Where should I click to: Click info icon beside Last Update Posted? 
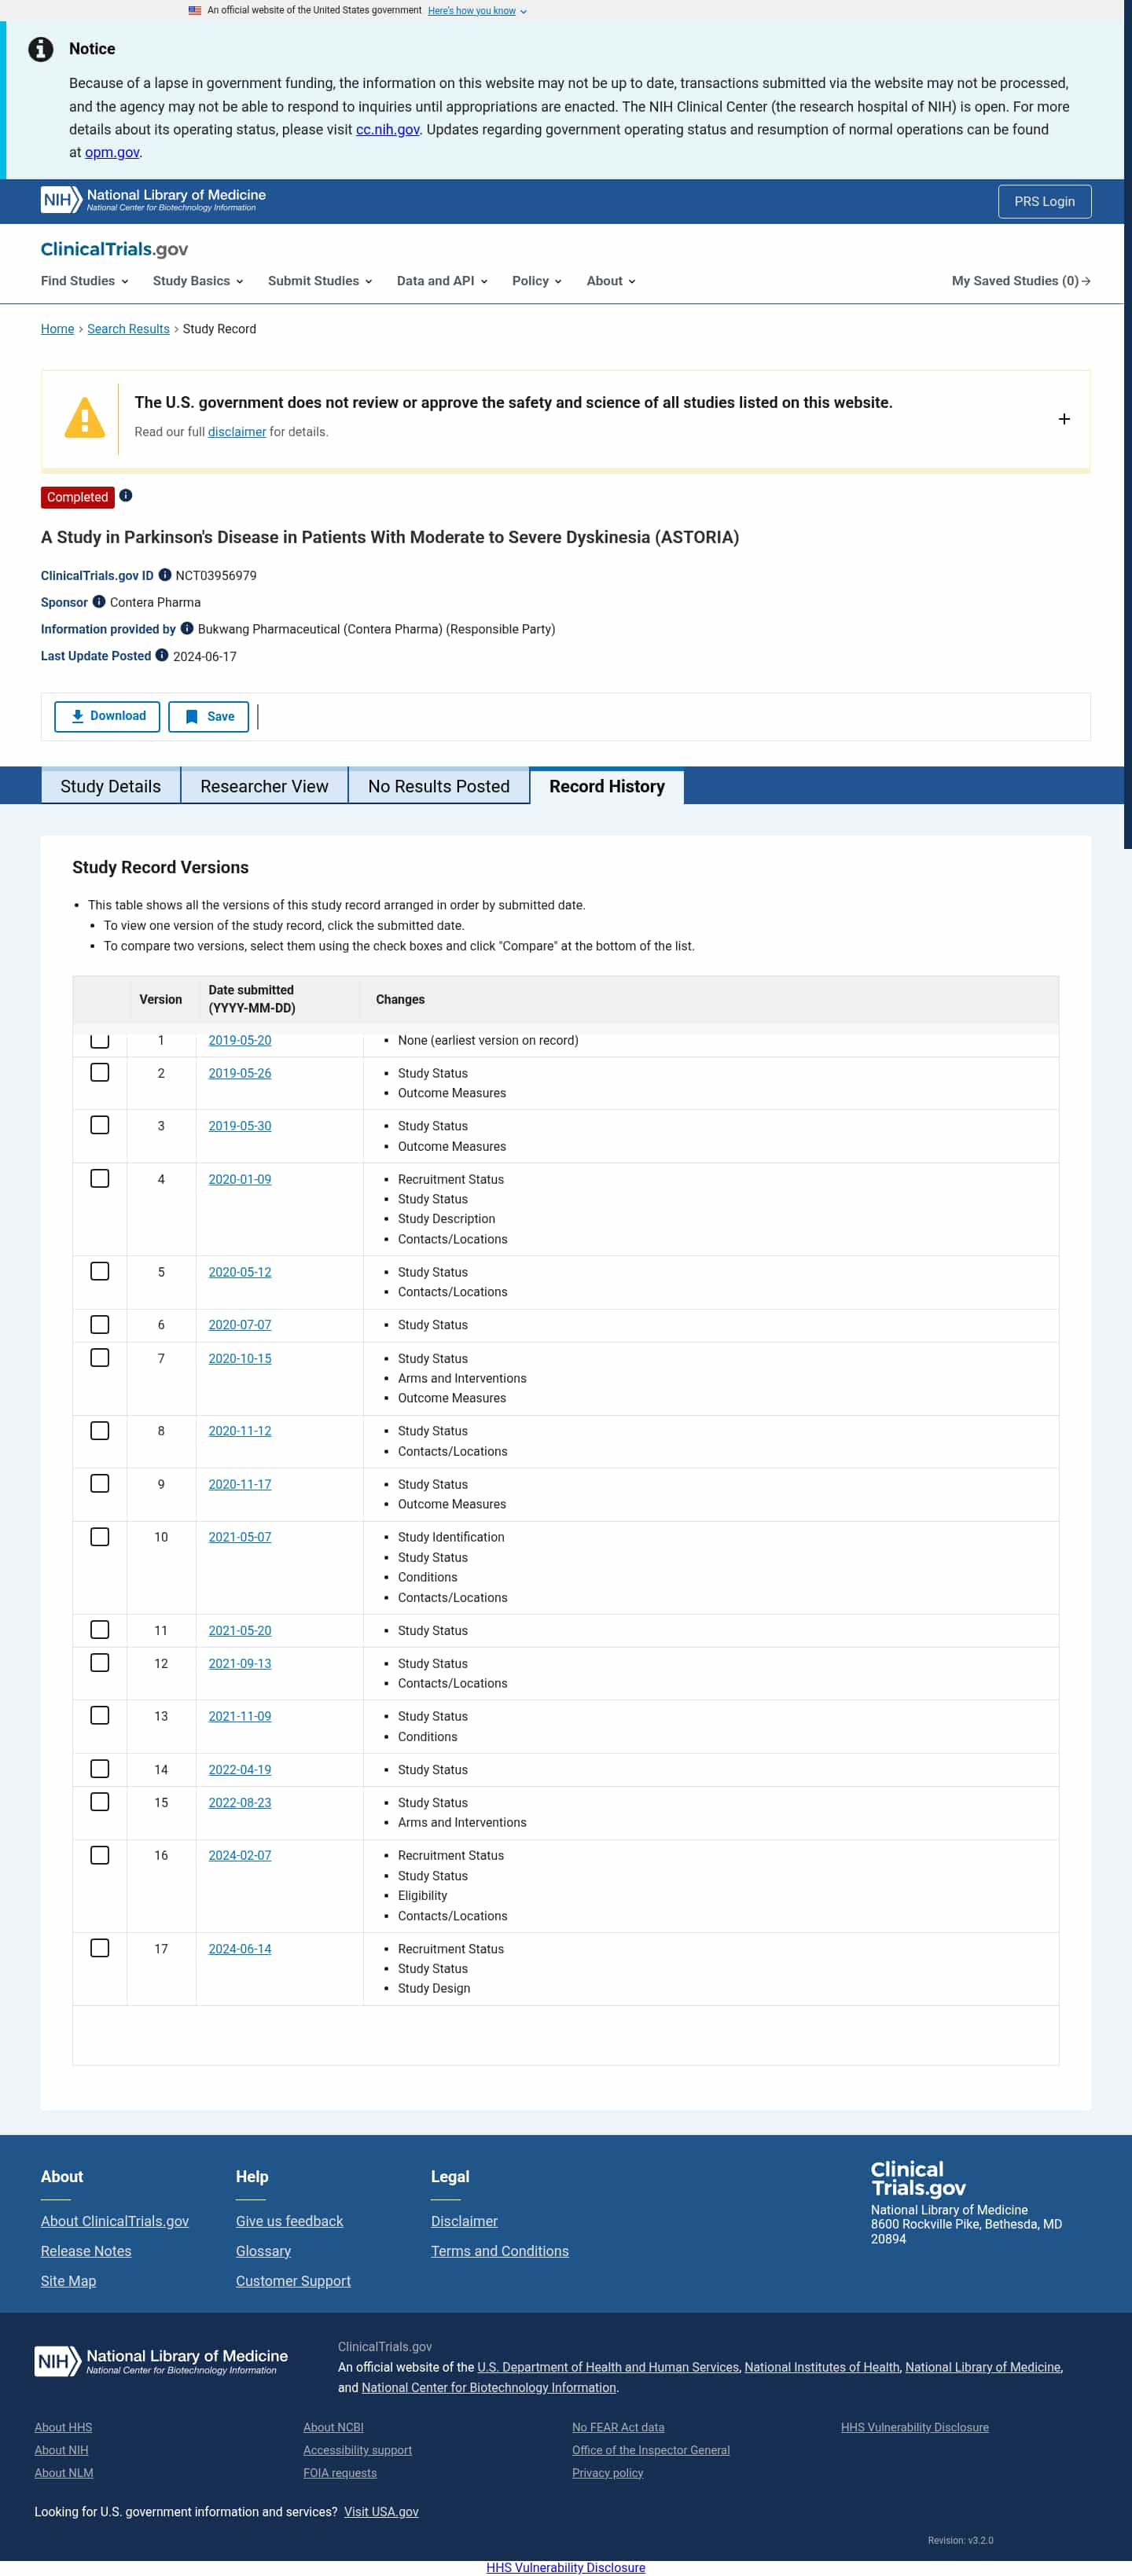click(x=162, y=655)
